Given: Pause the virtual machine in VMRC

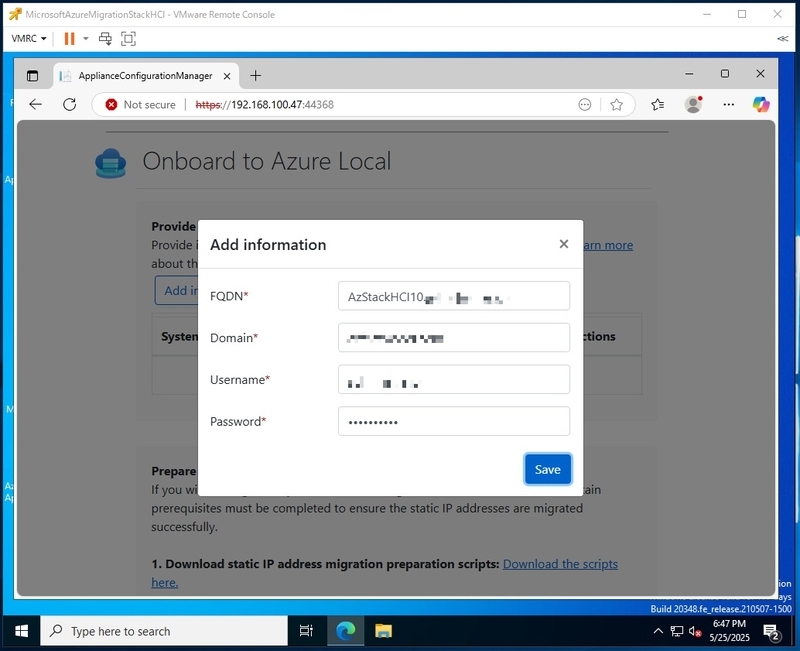Looking at the screenshot, I should click(69, 38).
